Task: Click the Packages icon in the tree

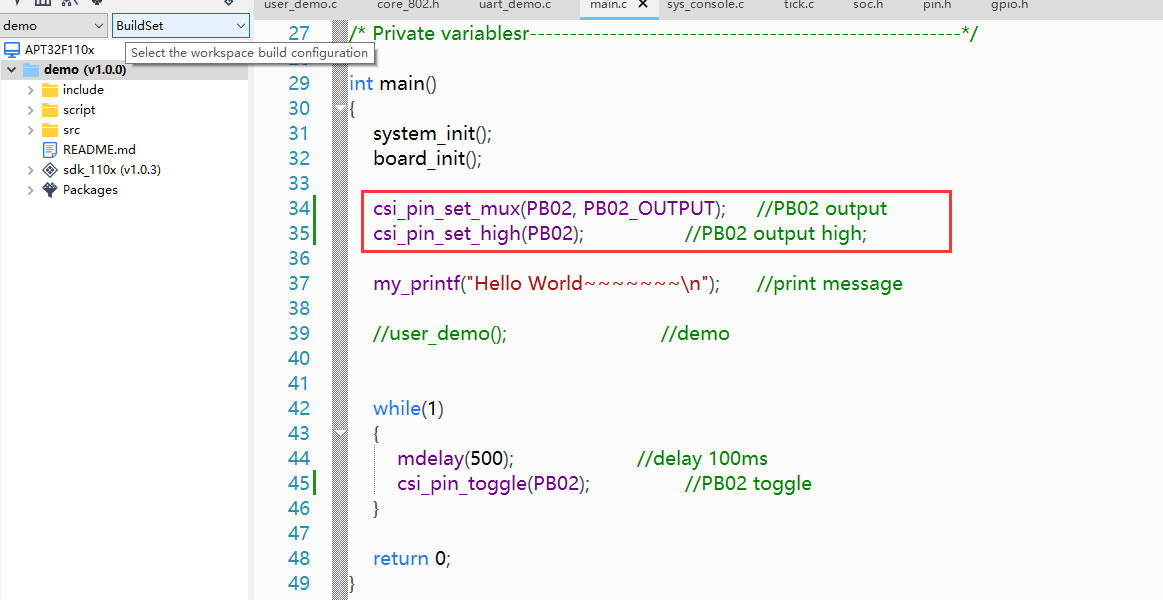Action: [x=50, y=190]
